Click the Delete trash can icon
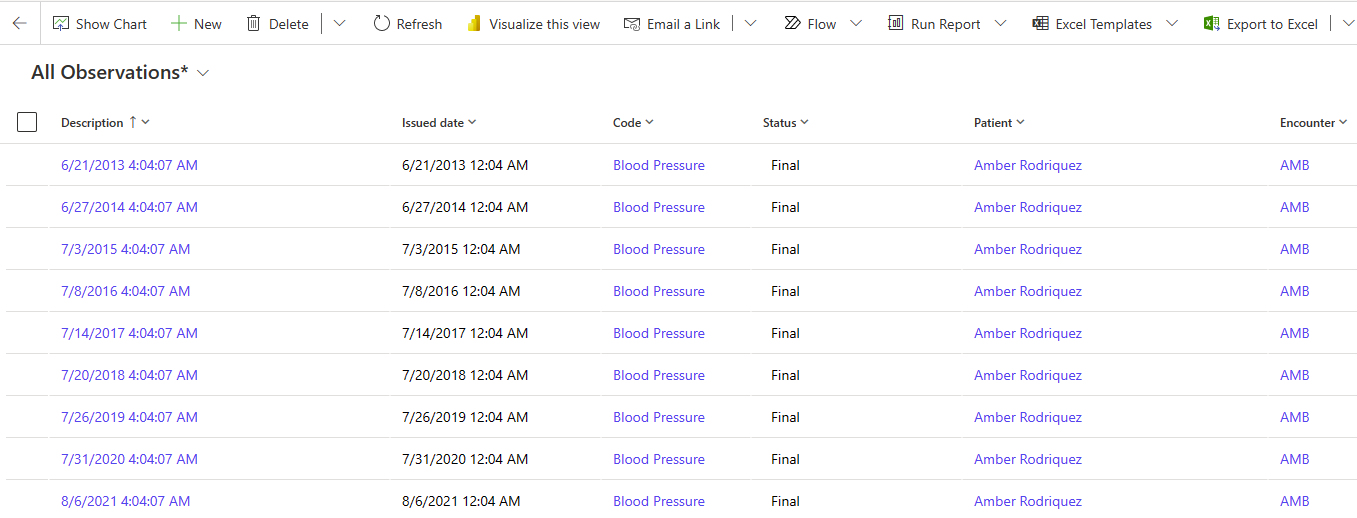The image size is (1357, 518). point(254,23)
